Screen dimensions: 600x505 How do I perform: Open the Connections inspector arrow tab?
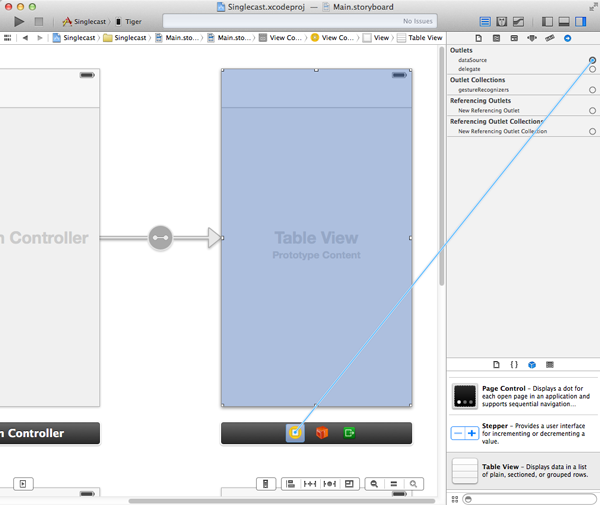567,38
